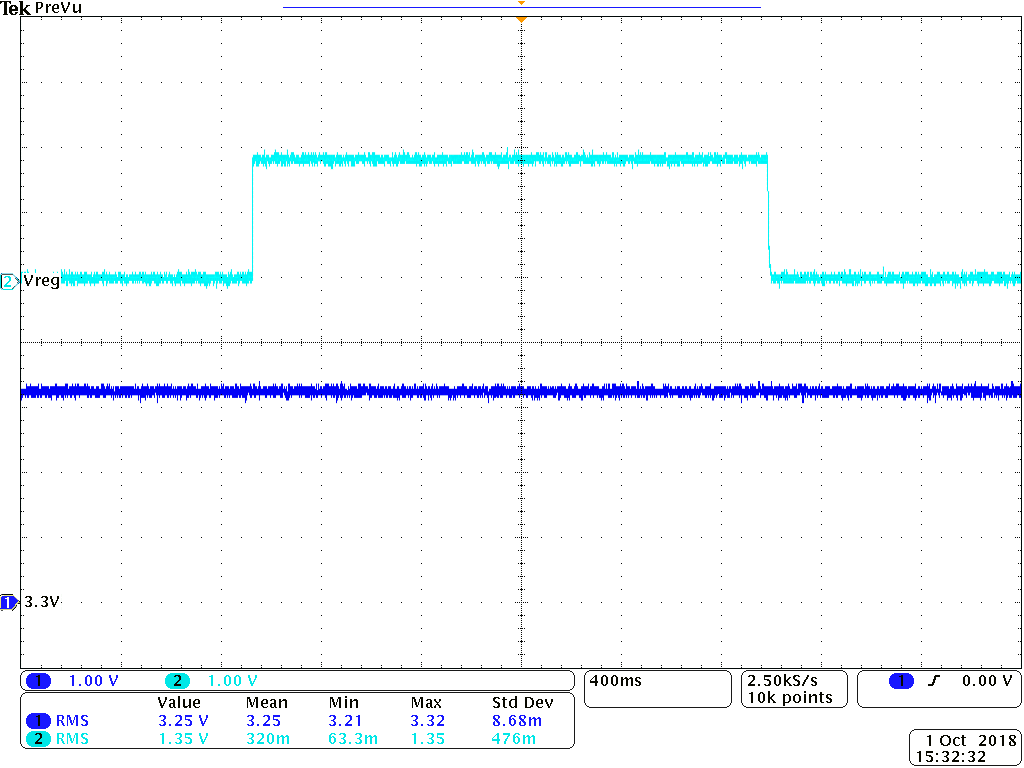Click channel 2 std dev 476m

pos(514,739)
